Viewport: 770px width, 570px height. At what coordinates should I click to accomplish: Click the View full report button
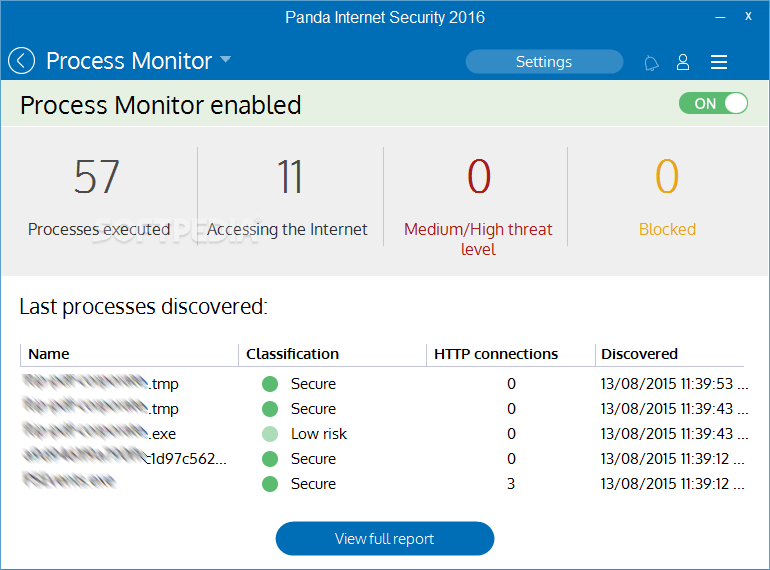click(x=385, y=539)
